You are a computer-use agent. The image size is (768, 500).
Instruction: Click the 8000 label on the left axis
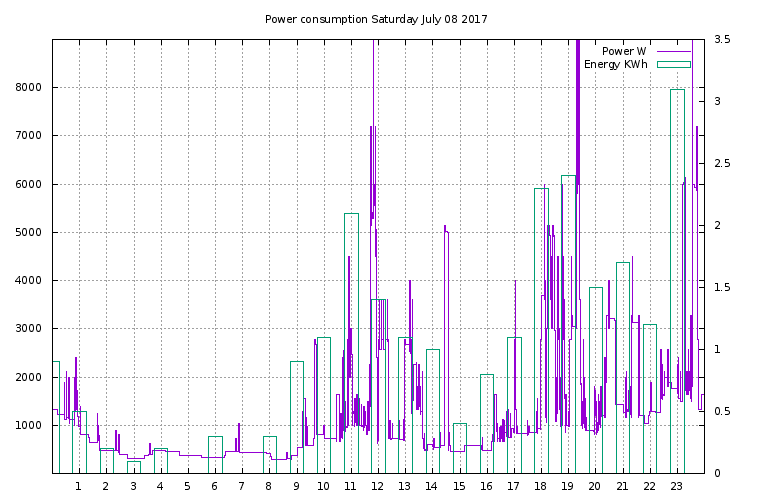pyautogui.click(x=28, y=88)
